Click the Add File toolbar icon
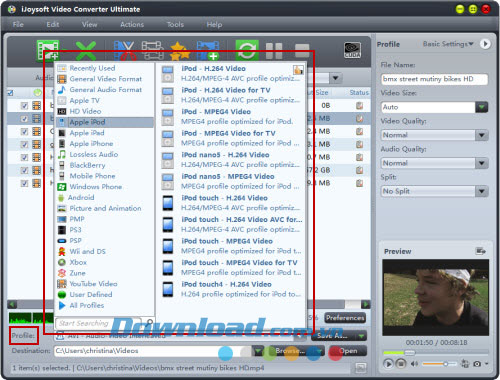This screenshot has height=380, width=500. click(x=48, y=50)
